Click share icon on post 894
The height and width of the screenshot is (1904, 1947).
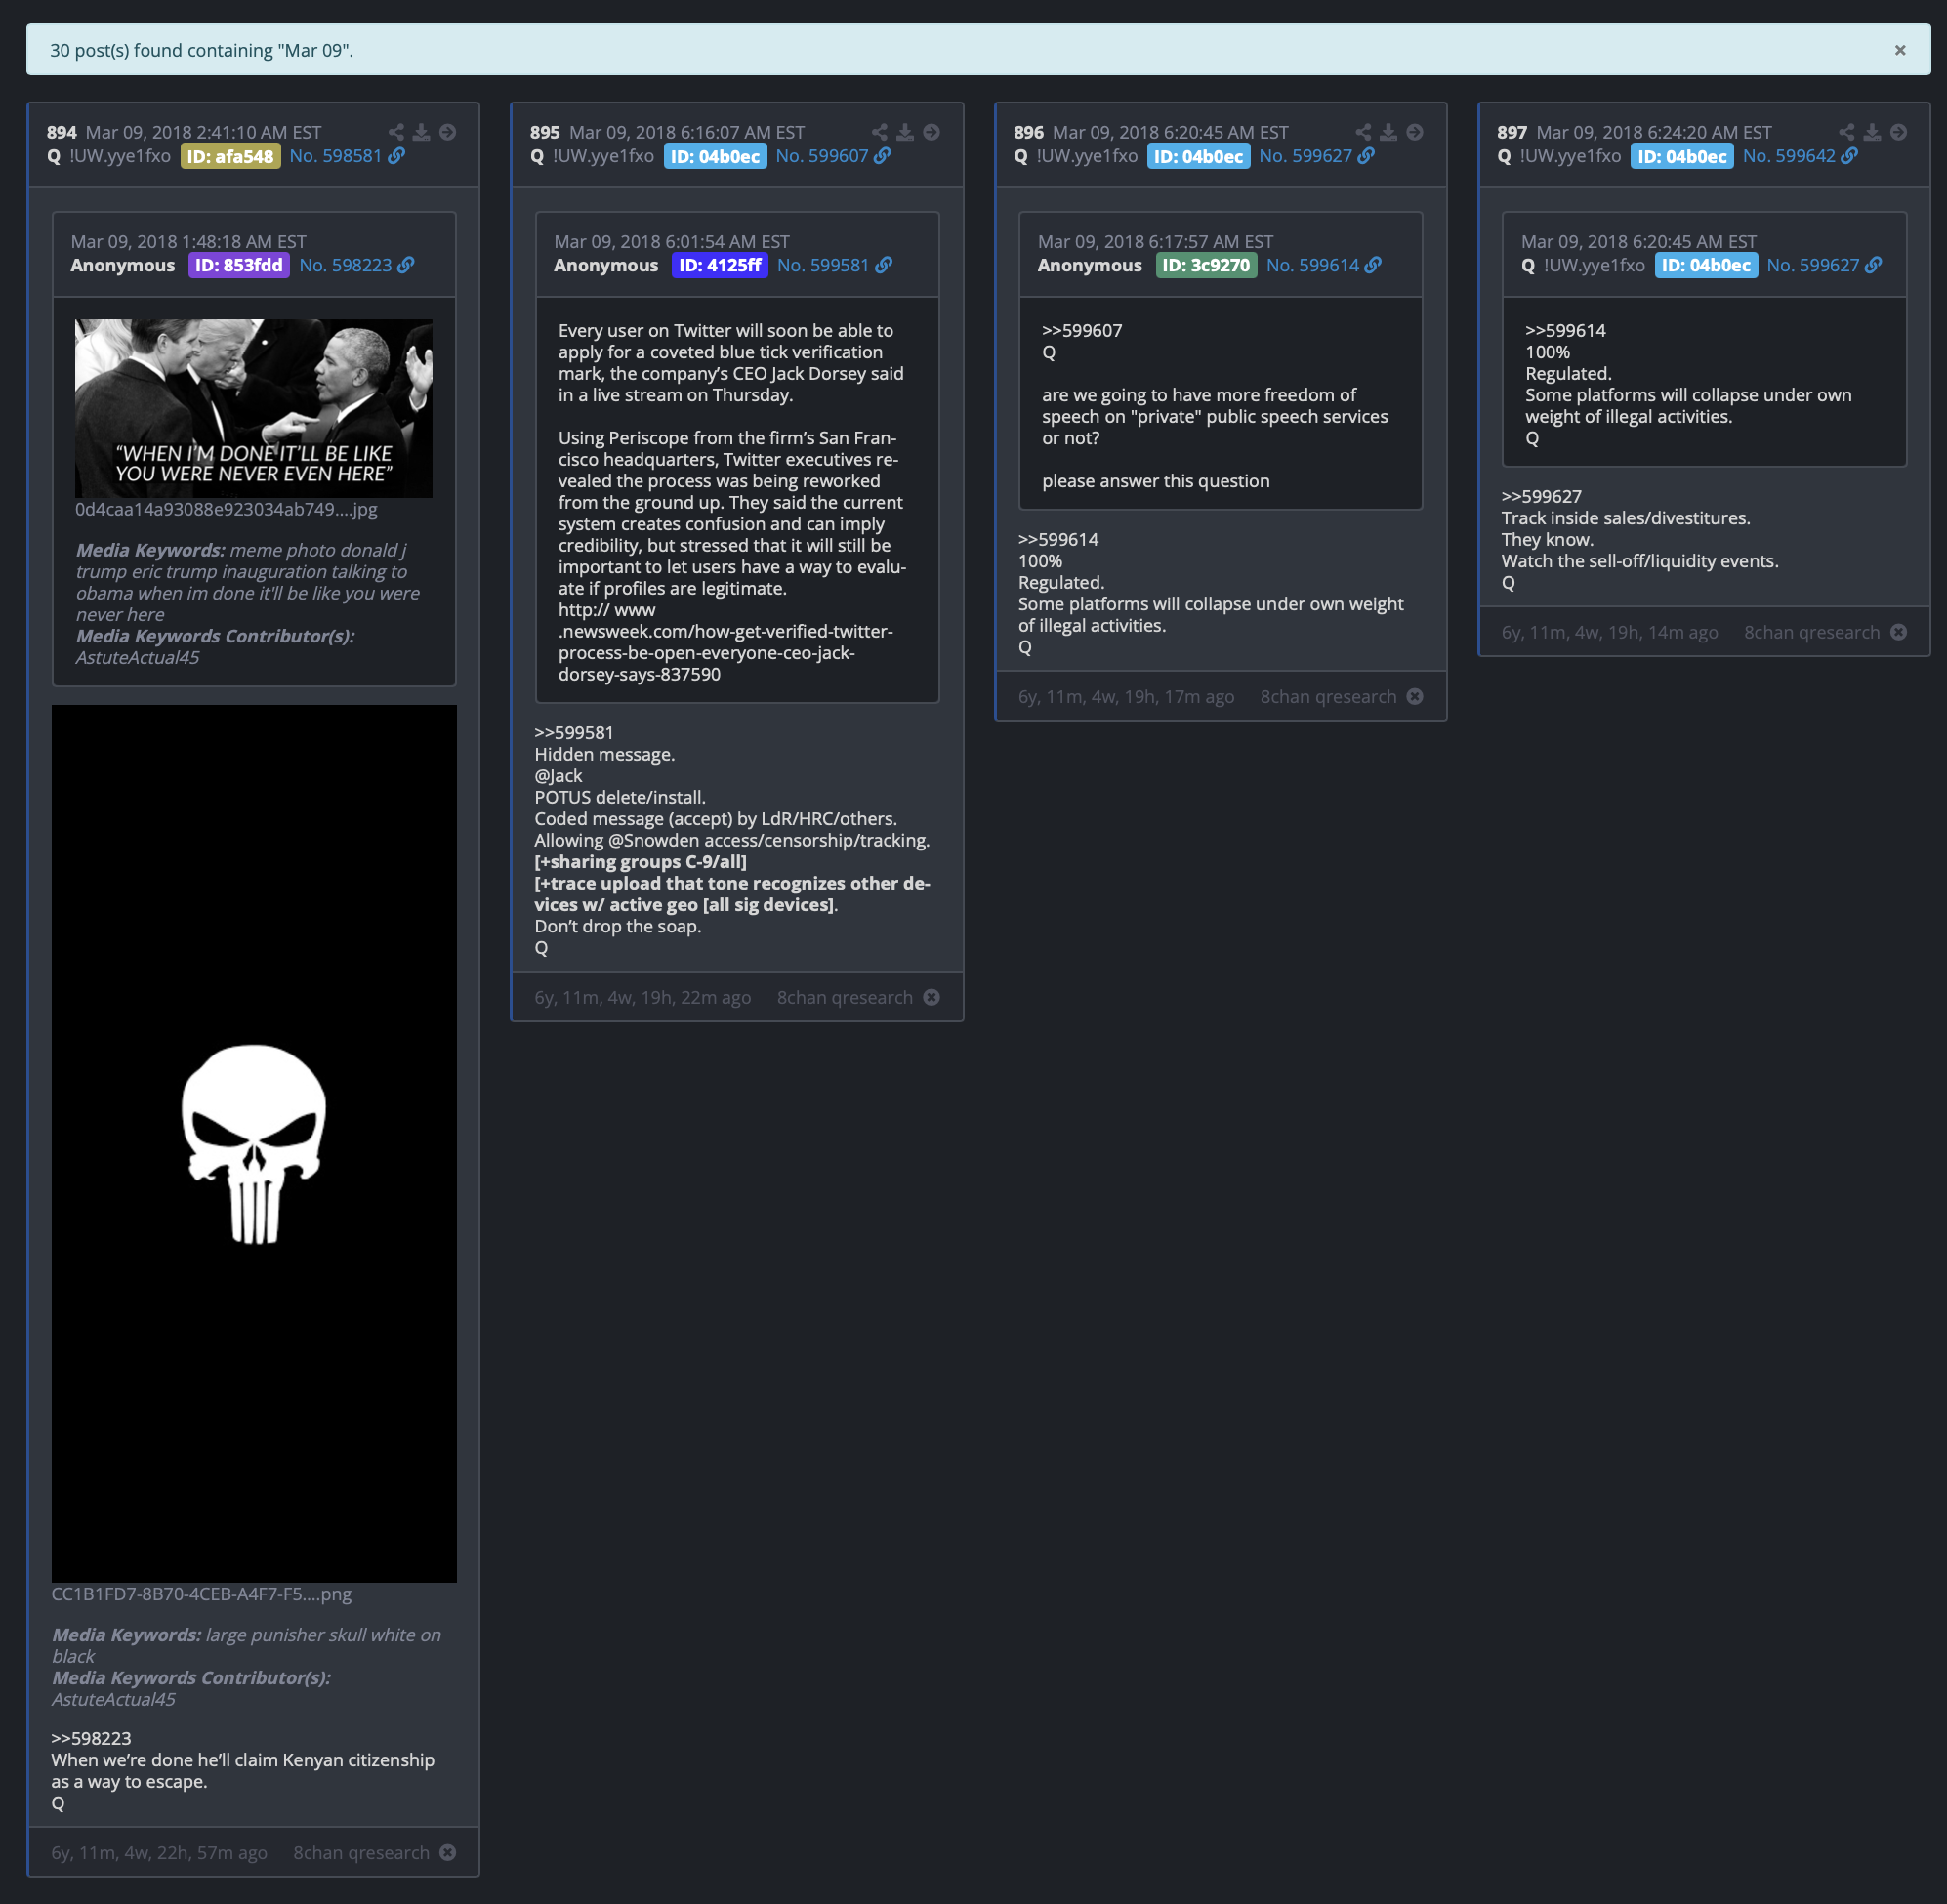(396, 132)
